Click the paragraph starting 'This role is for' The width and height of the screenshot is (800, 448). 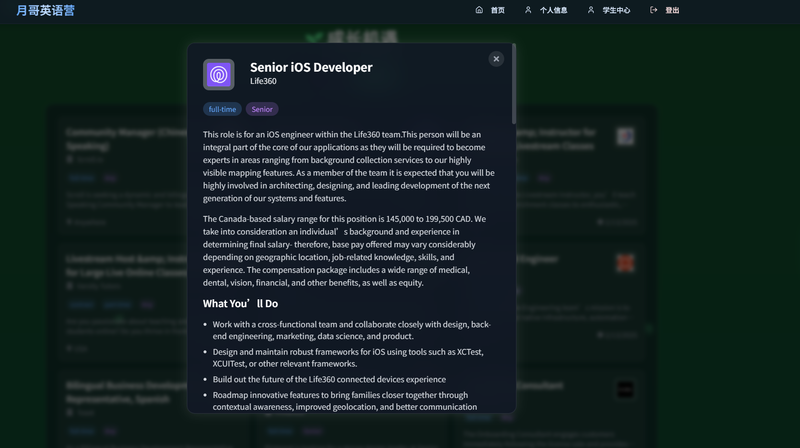coord(348,166)
